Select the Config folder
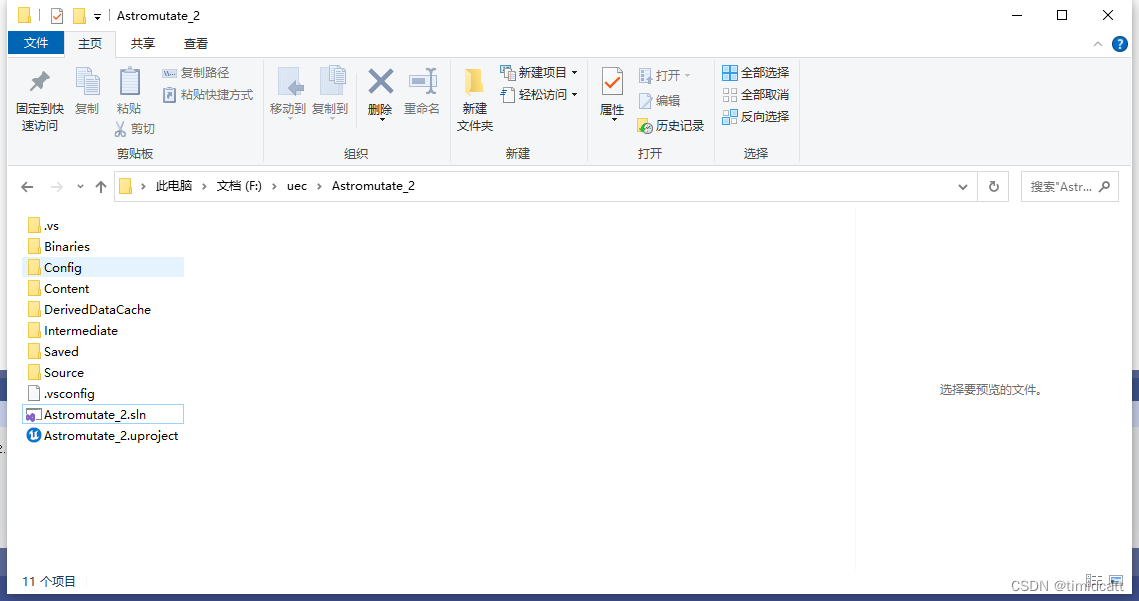This screenshot has height=601, width=1139. pos(102,267)
